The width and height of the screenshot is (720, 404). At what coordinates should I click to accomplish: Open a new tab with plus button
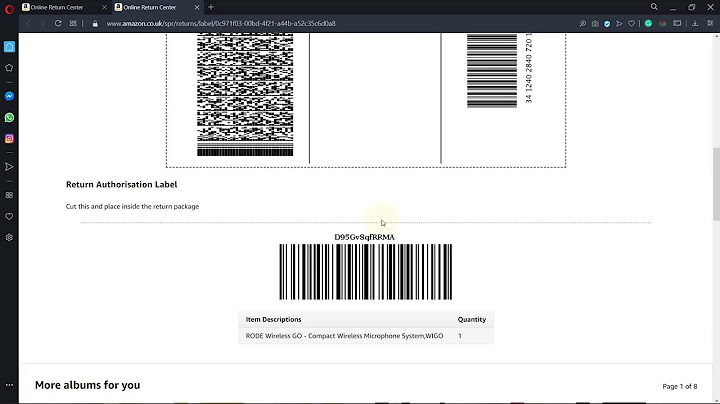(211, 7)
